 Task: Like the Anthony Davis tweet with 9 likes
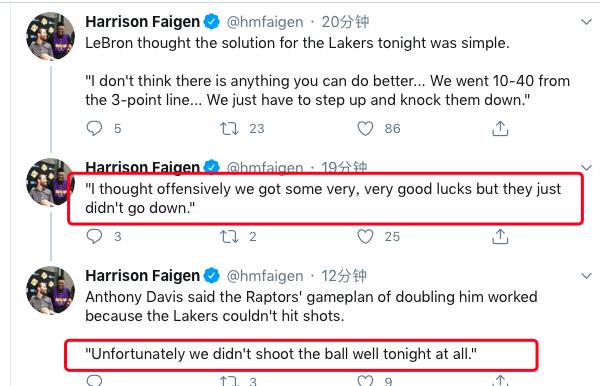point(365,381)
